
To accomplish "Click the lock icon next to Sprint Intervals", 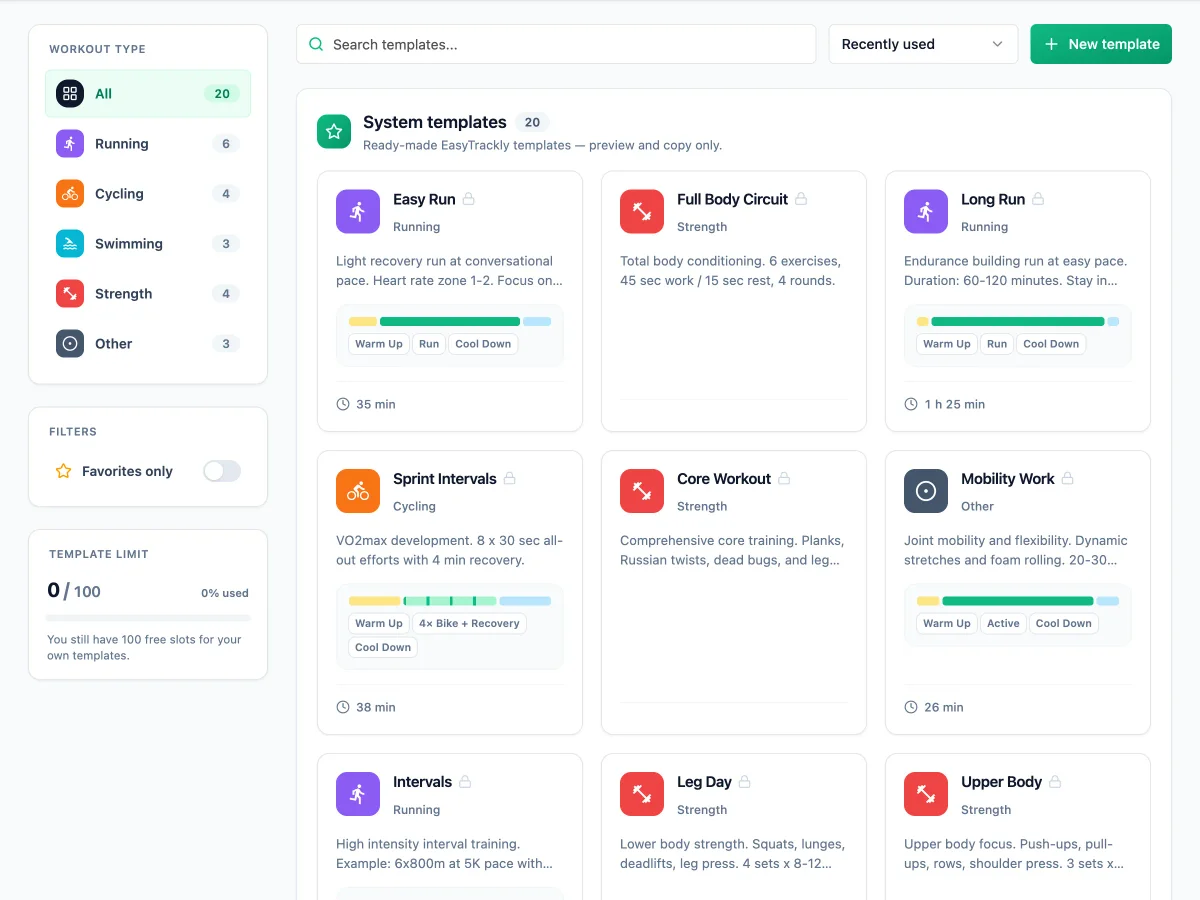I will click(510, 479).
